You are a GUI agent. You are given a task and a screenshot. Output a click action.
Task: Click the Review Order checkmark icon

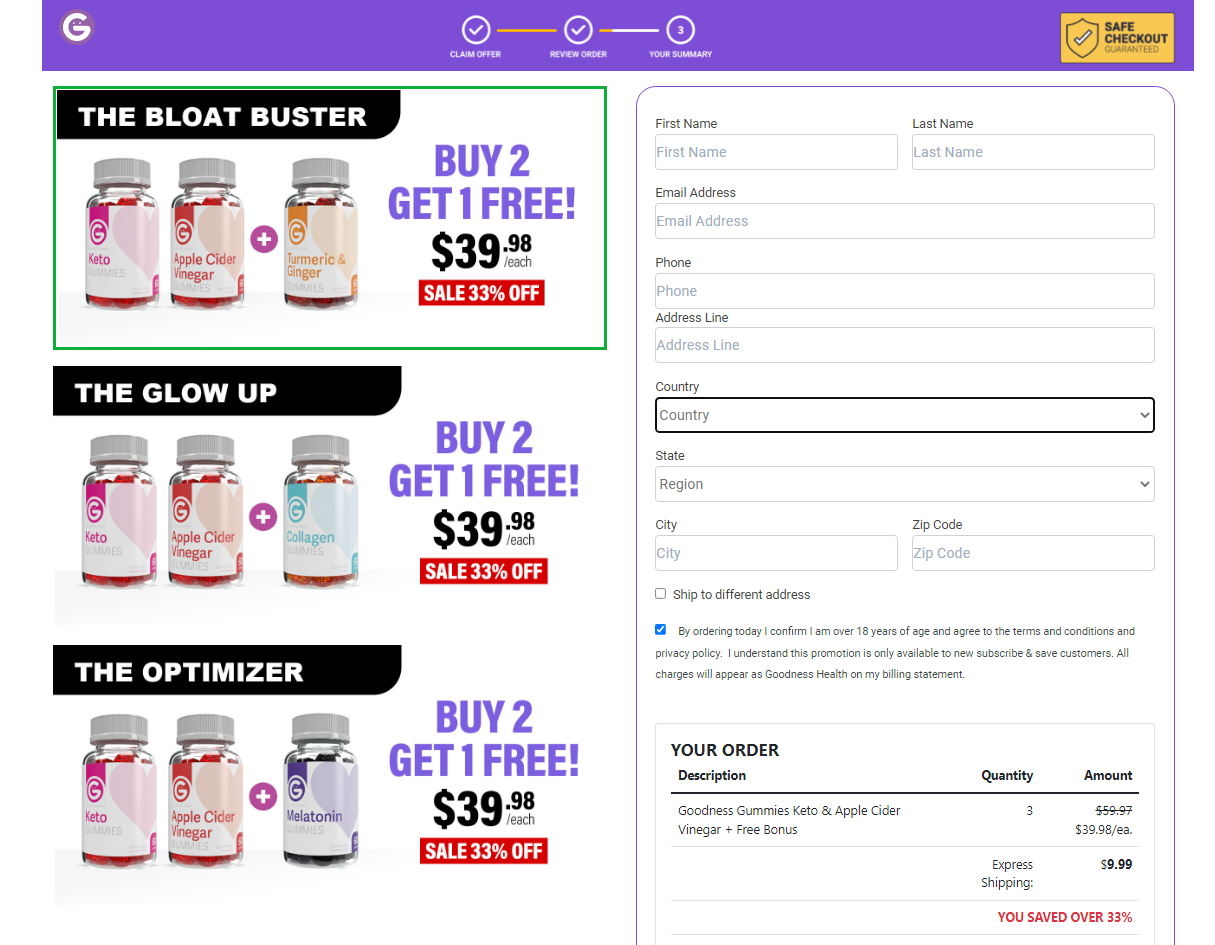click(x=578, y=31)
